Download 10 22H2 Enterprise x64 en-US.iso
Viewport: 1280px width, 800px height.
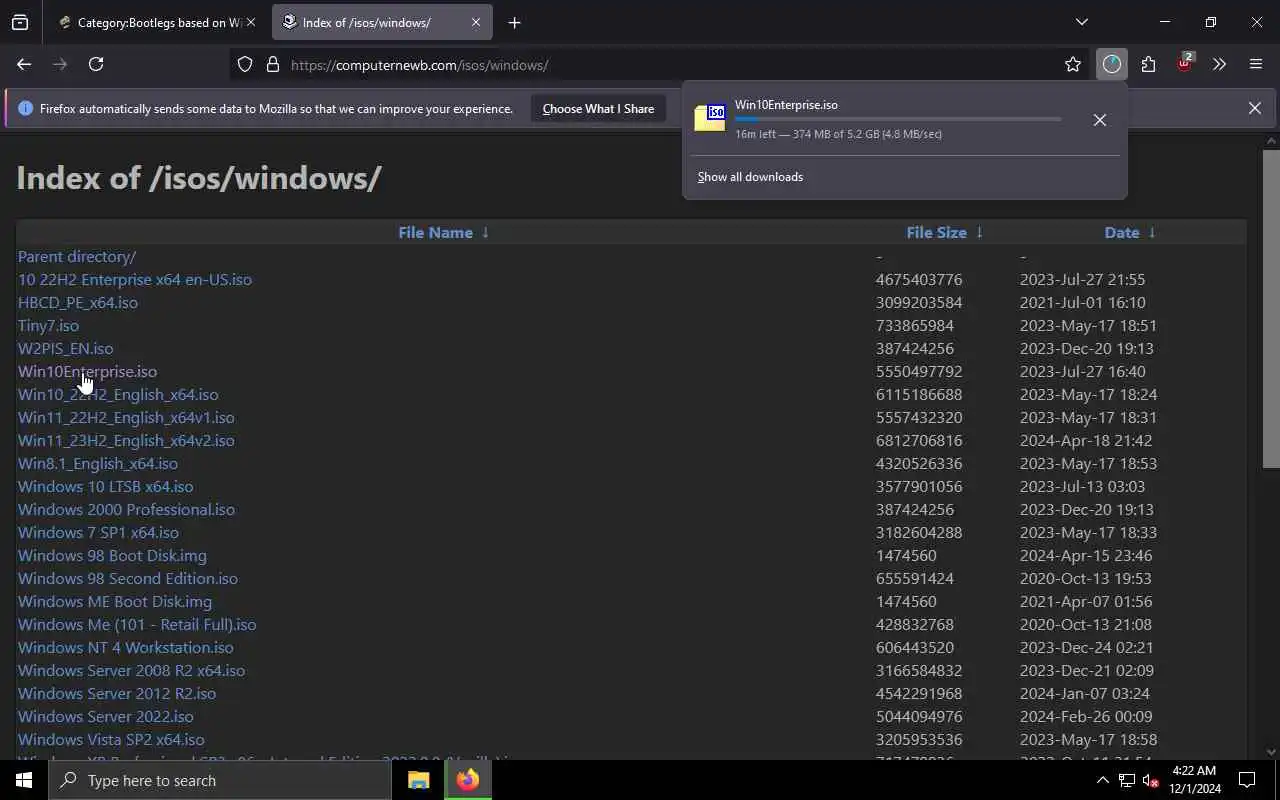pyautogui.click(x=135, y=280)
